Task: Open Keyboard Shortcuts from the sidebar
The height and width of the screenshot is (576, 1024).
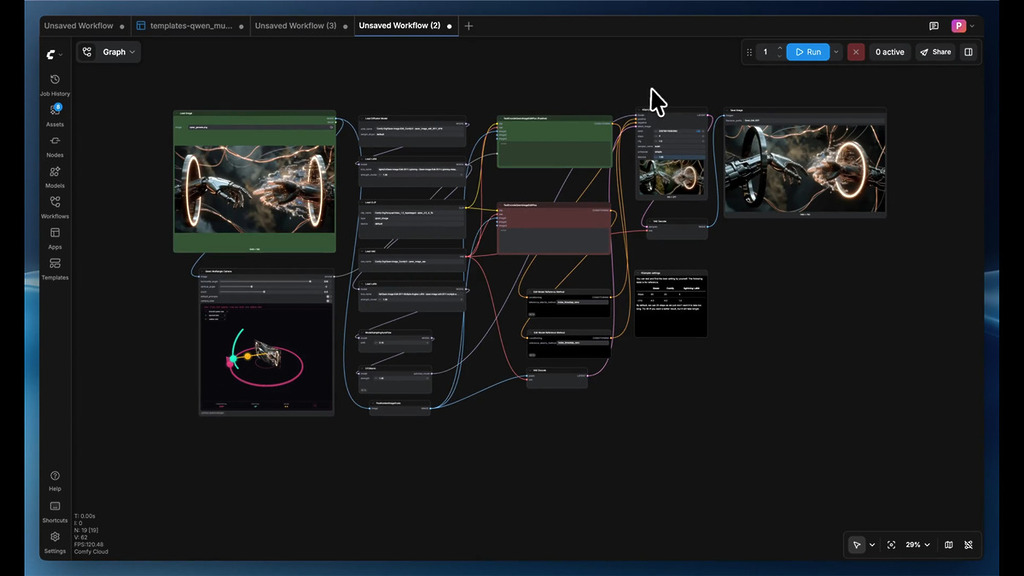Action: 55,511
